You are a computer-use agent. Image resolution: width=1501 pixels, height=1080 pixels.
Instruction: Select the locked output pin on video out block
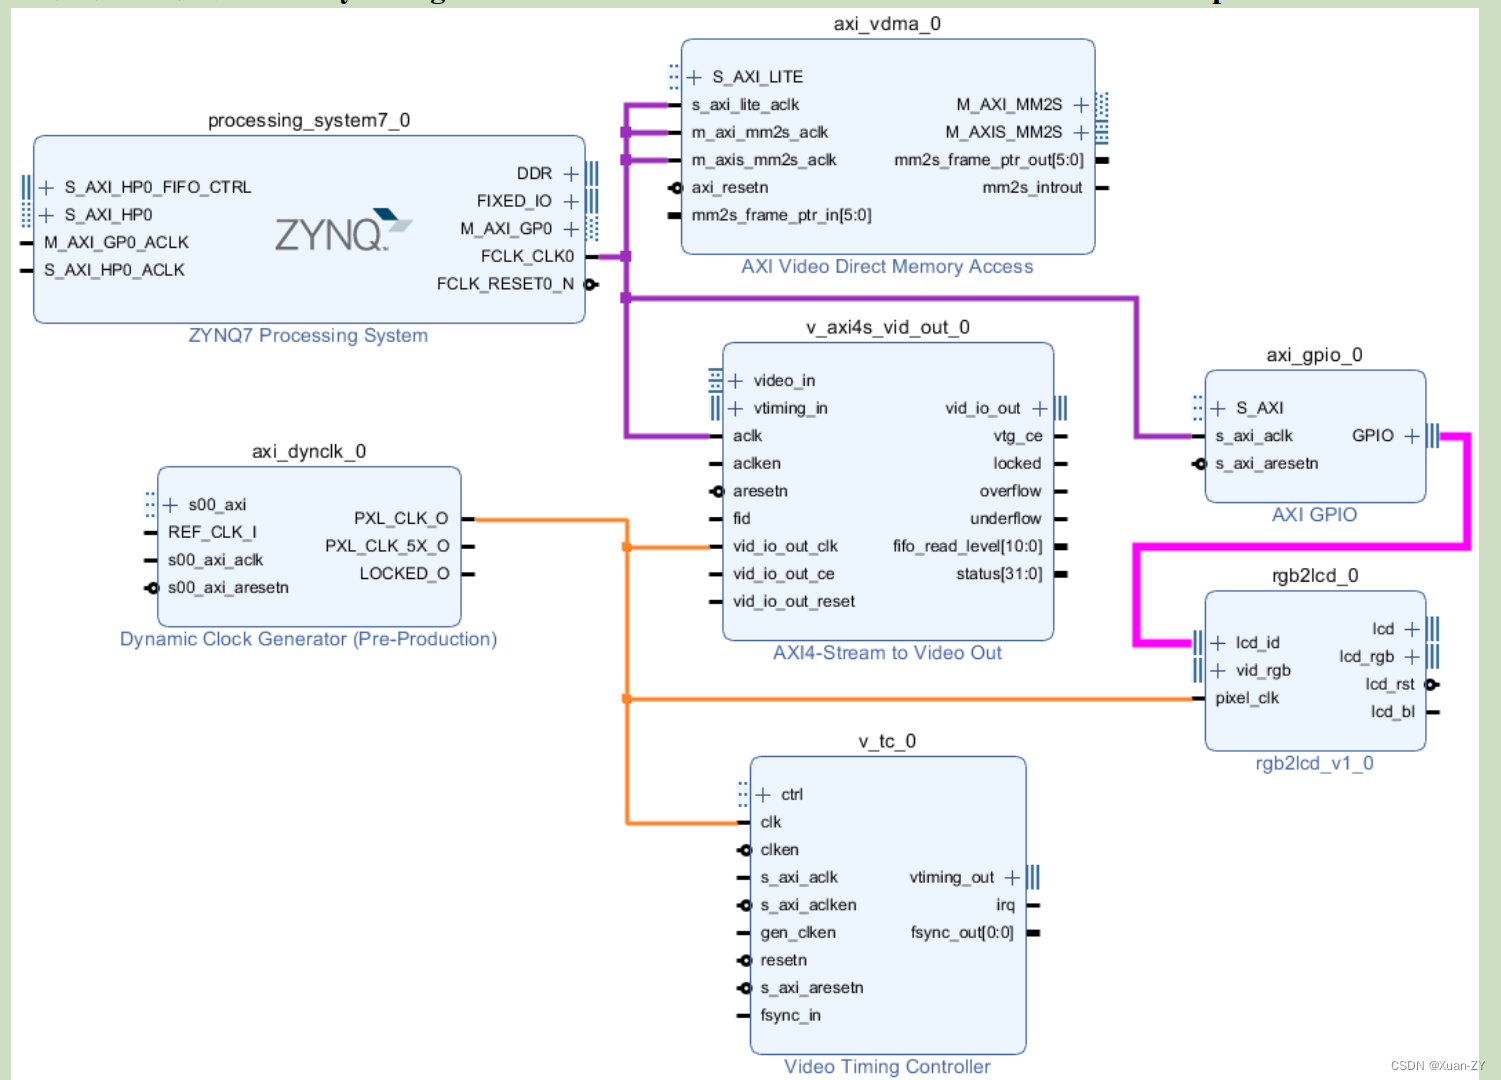1017,464
